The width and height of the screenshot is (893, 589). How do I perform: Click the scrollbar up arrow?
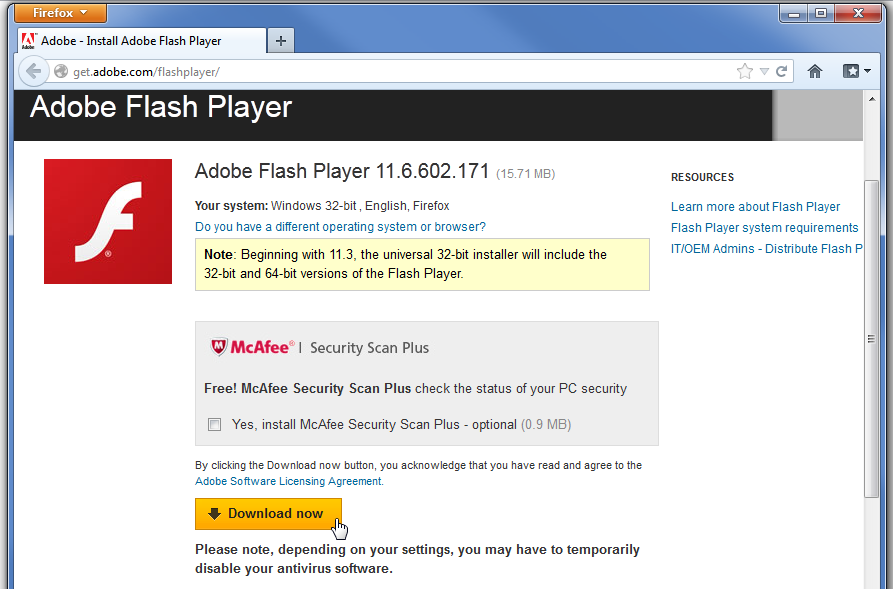872,99
